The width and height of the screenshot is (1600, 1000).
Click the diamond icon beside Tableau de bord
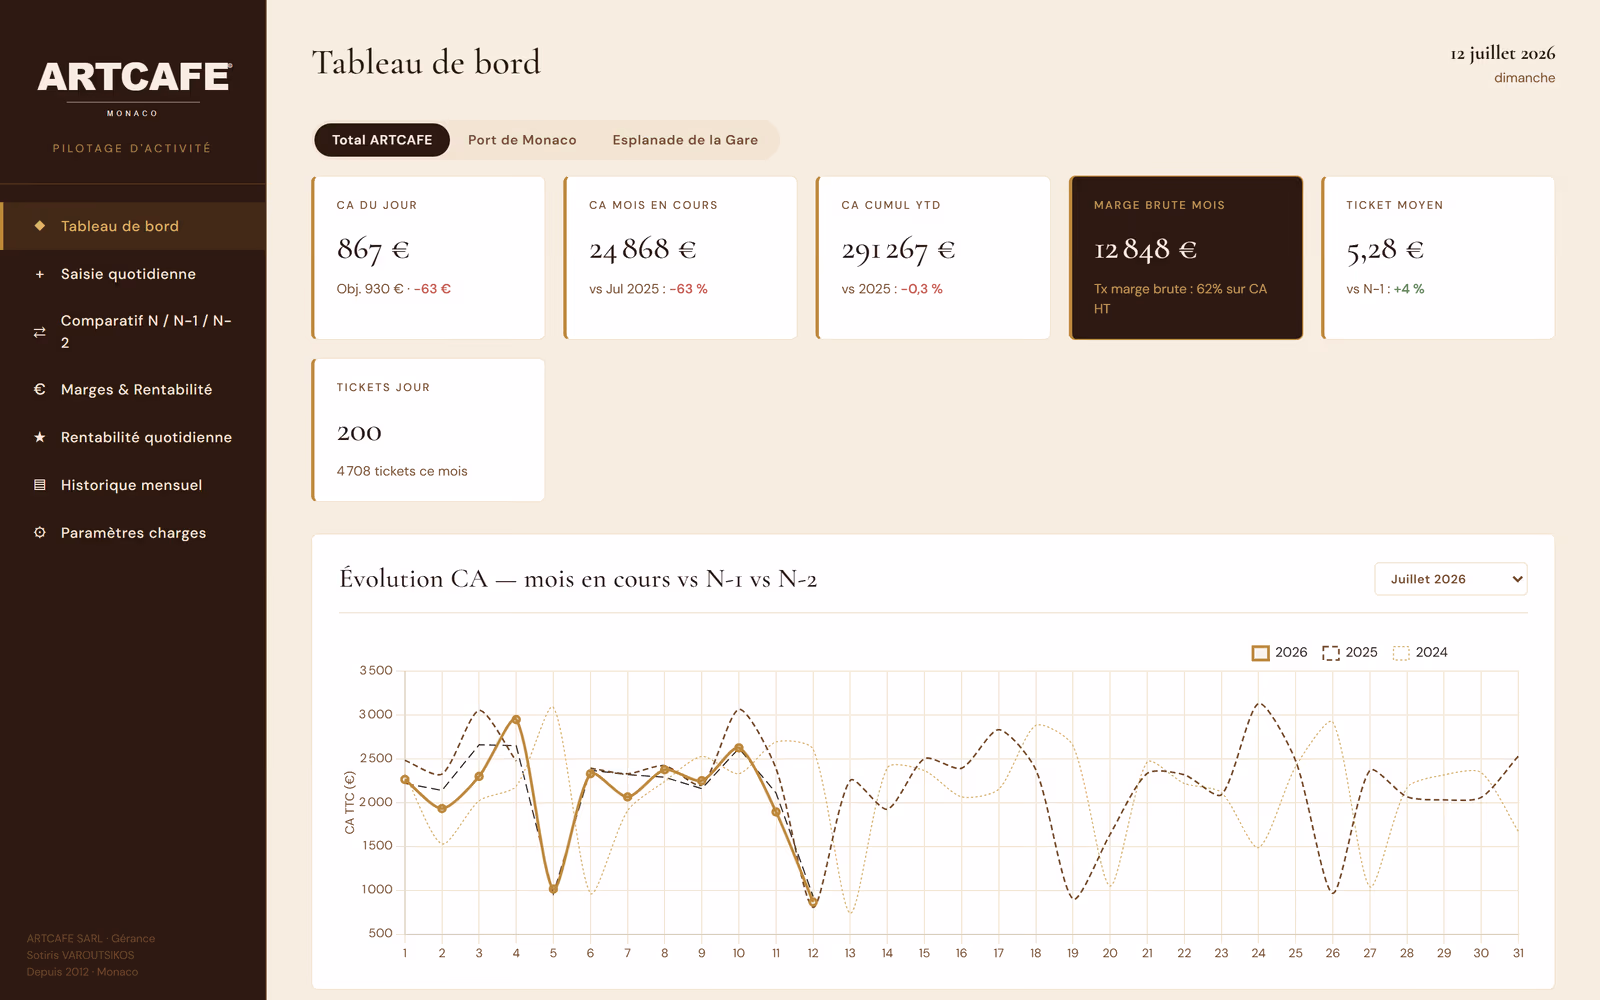[40, 226]
